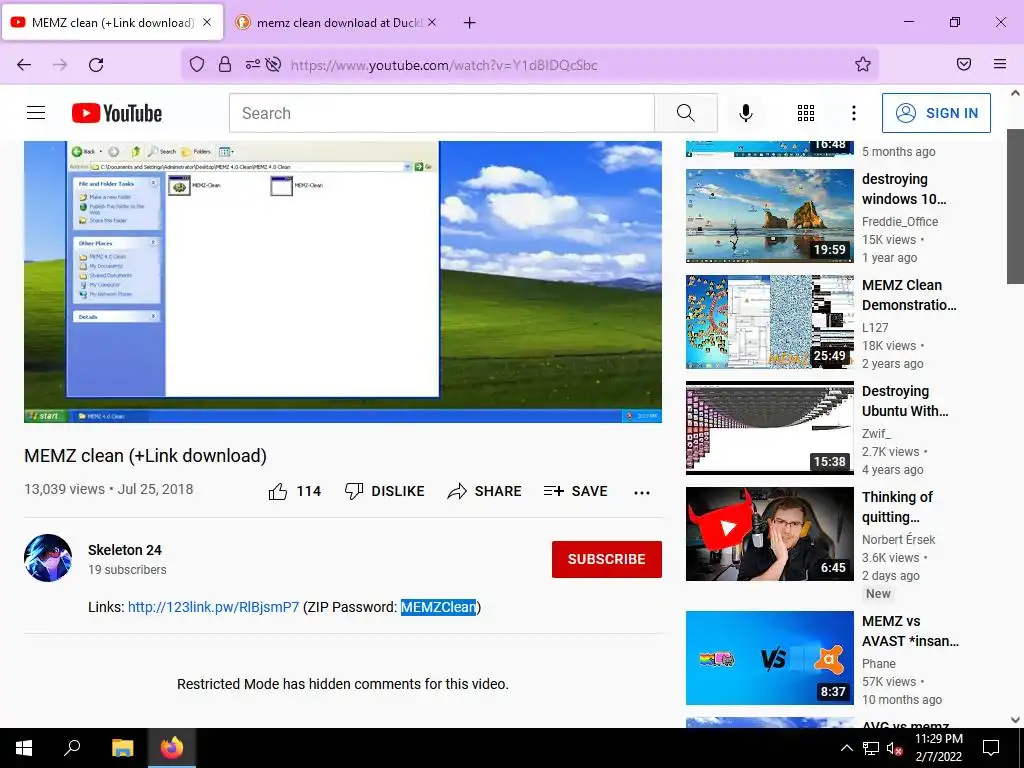Open Windows taskbar search

click(x=72, y=748)
